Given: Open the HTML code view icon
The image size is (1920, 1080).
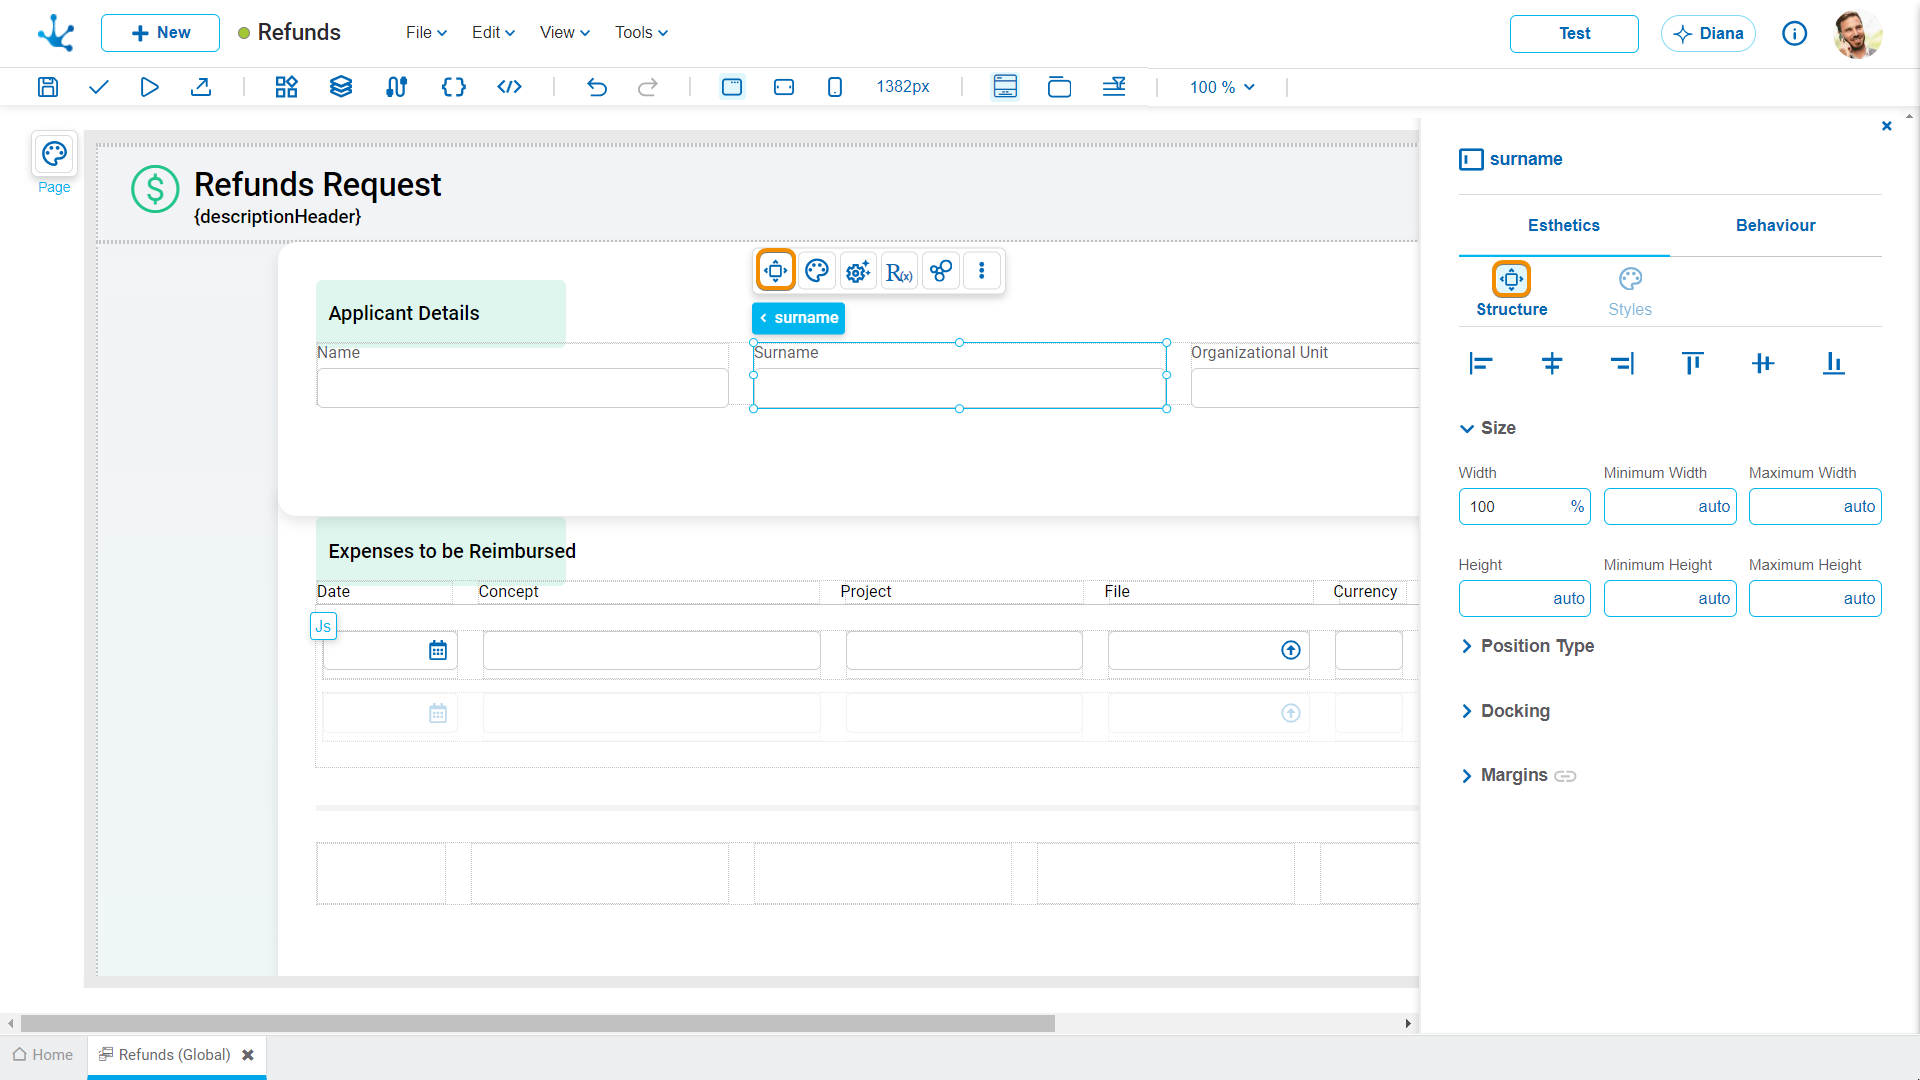Looking at the screenshot, I should 510,87.
